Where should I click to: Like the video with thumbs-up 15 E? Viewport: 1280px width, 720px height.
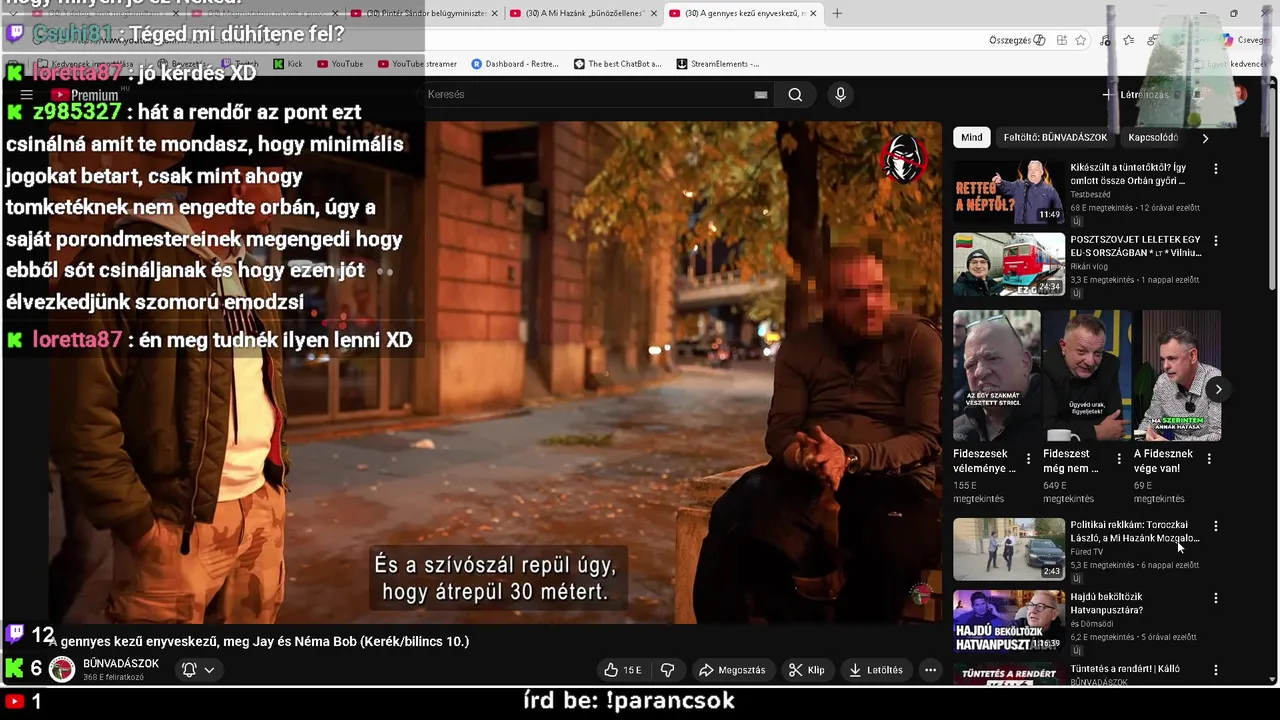tap(622, 670)
